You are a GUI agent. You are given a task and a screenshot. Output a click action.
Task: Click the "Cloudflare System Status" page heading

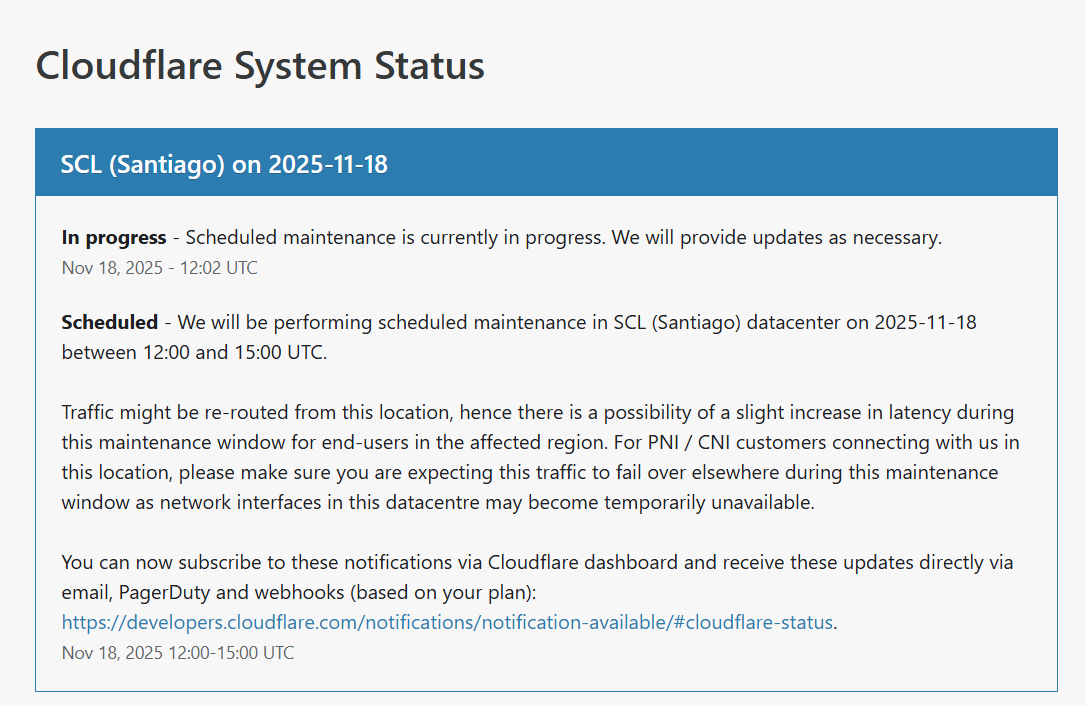[260, 66]
